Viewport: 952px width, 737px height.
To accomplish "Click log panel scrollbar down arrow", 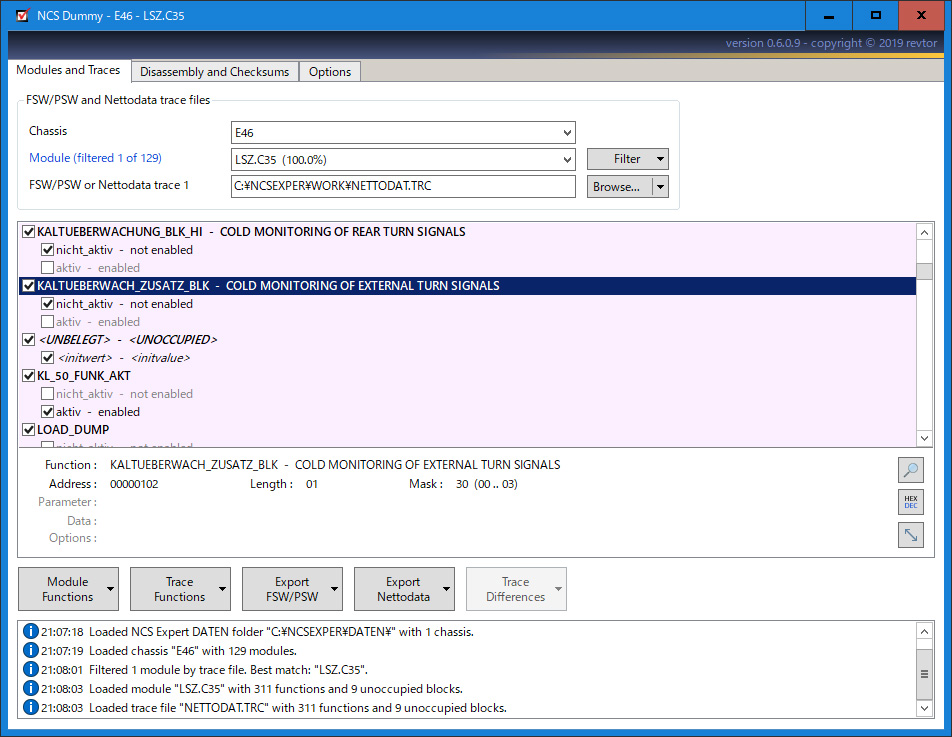I will coord(924,707).
